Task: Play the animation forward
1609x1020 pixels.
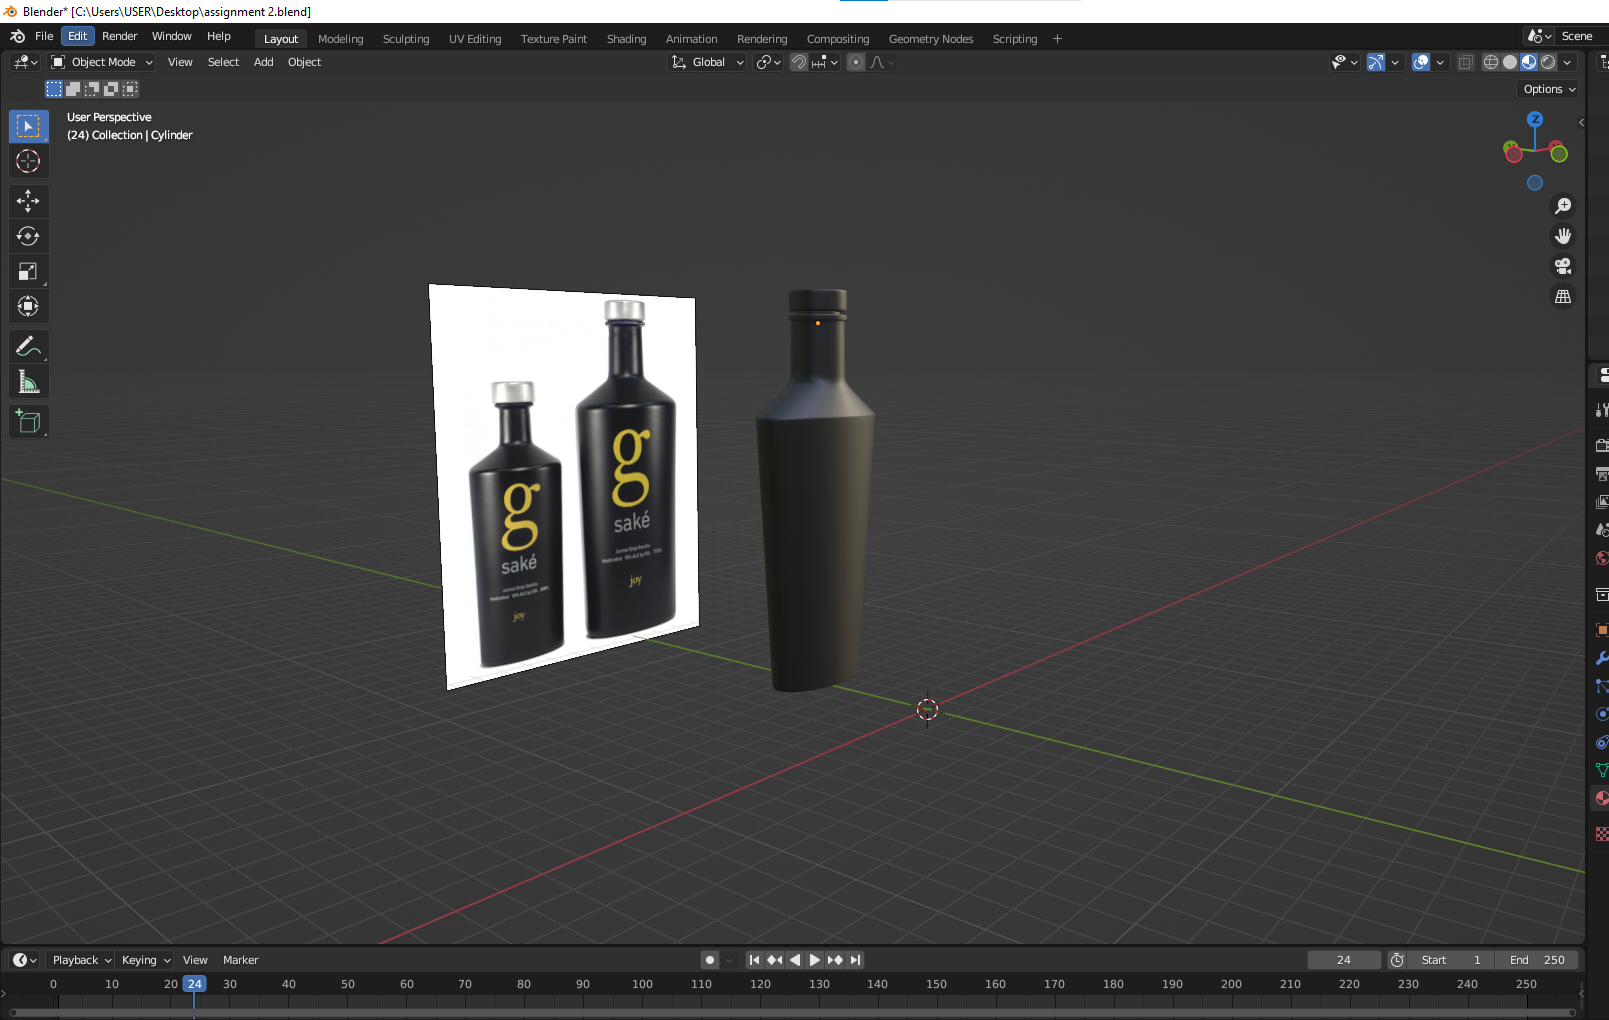Action: [x=815, y=960]
